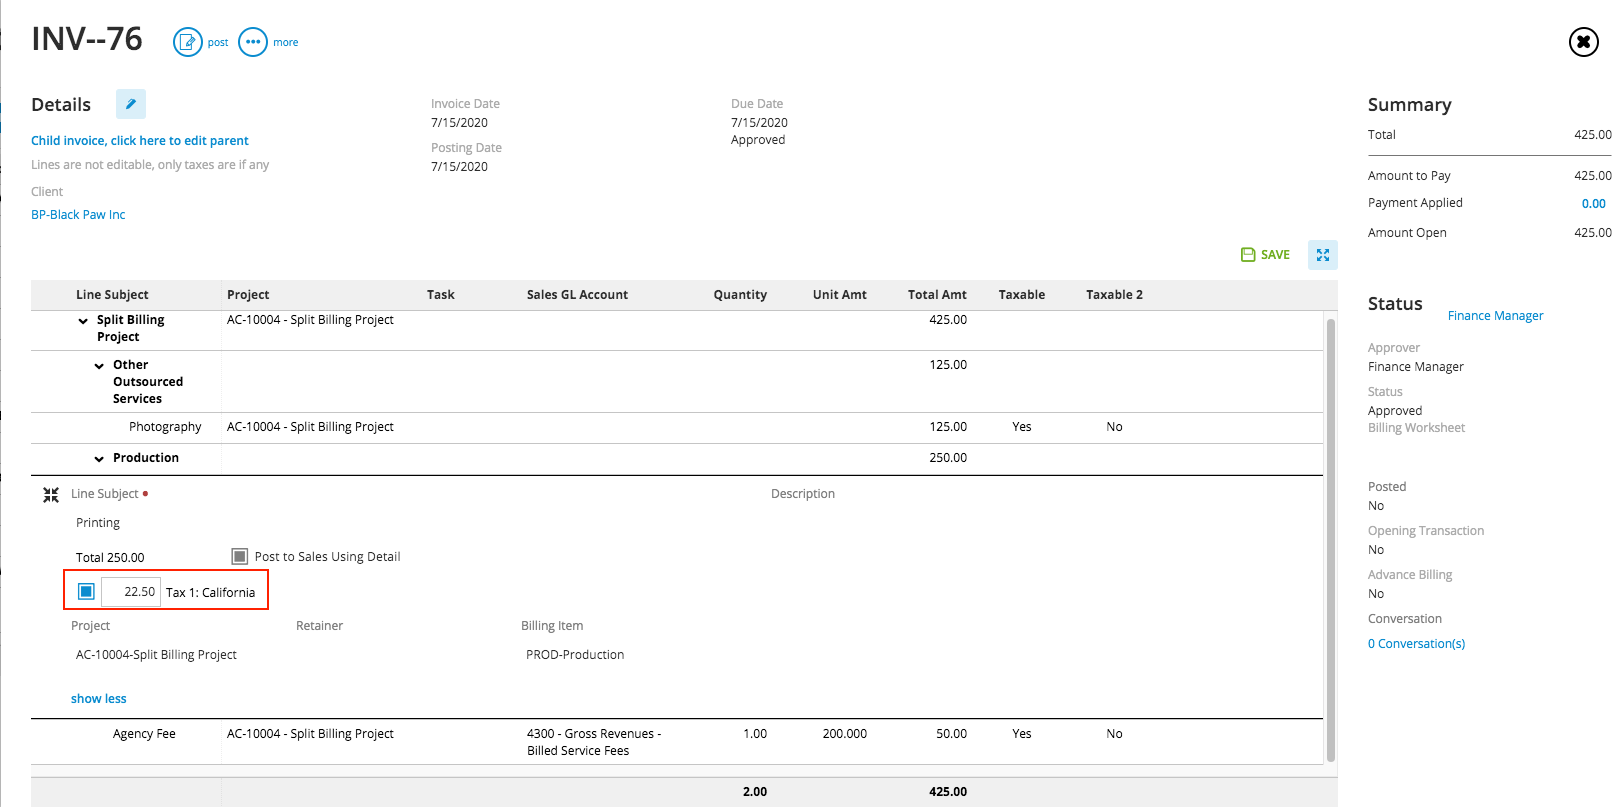Open the more options ellipsis icon

[x=253, y=42]
